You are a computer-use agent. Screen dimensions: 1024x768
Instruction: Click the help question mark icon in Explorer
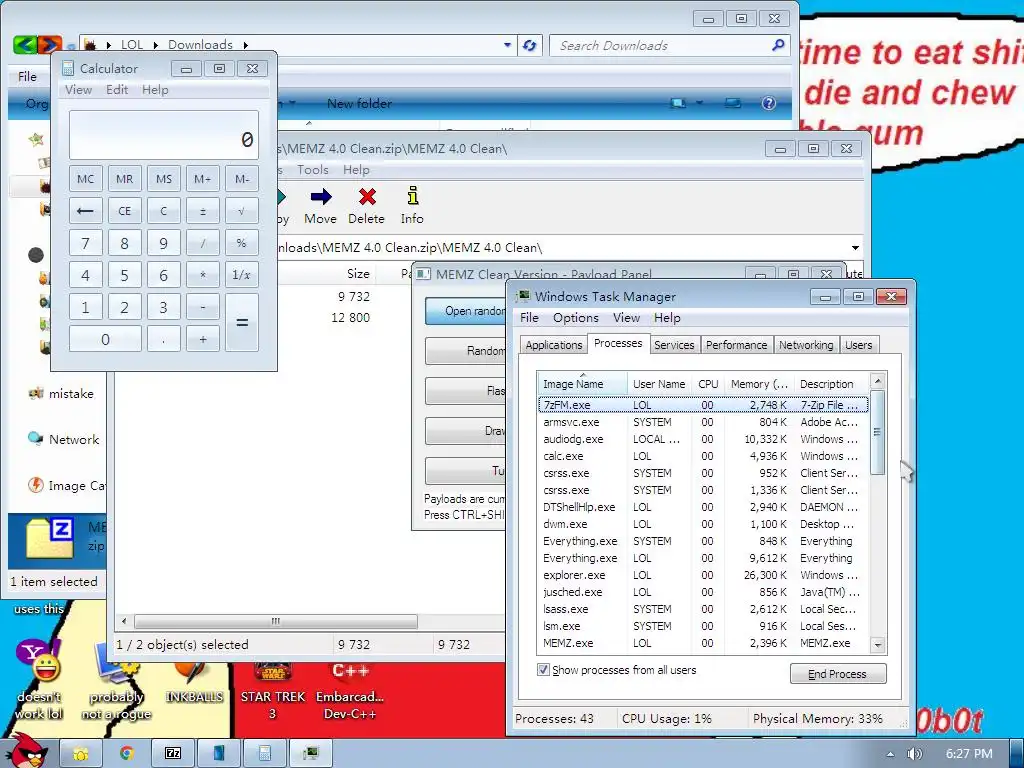click(769, 103)
